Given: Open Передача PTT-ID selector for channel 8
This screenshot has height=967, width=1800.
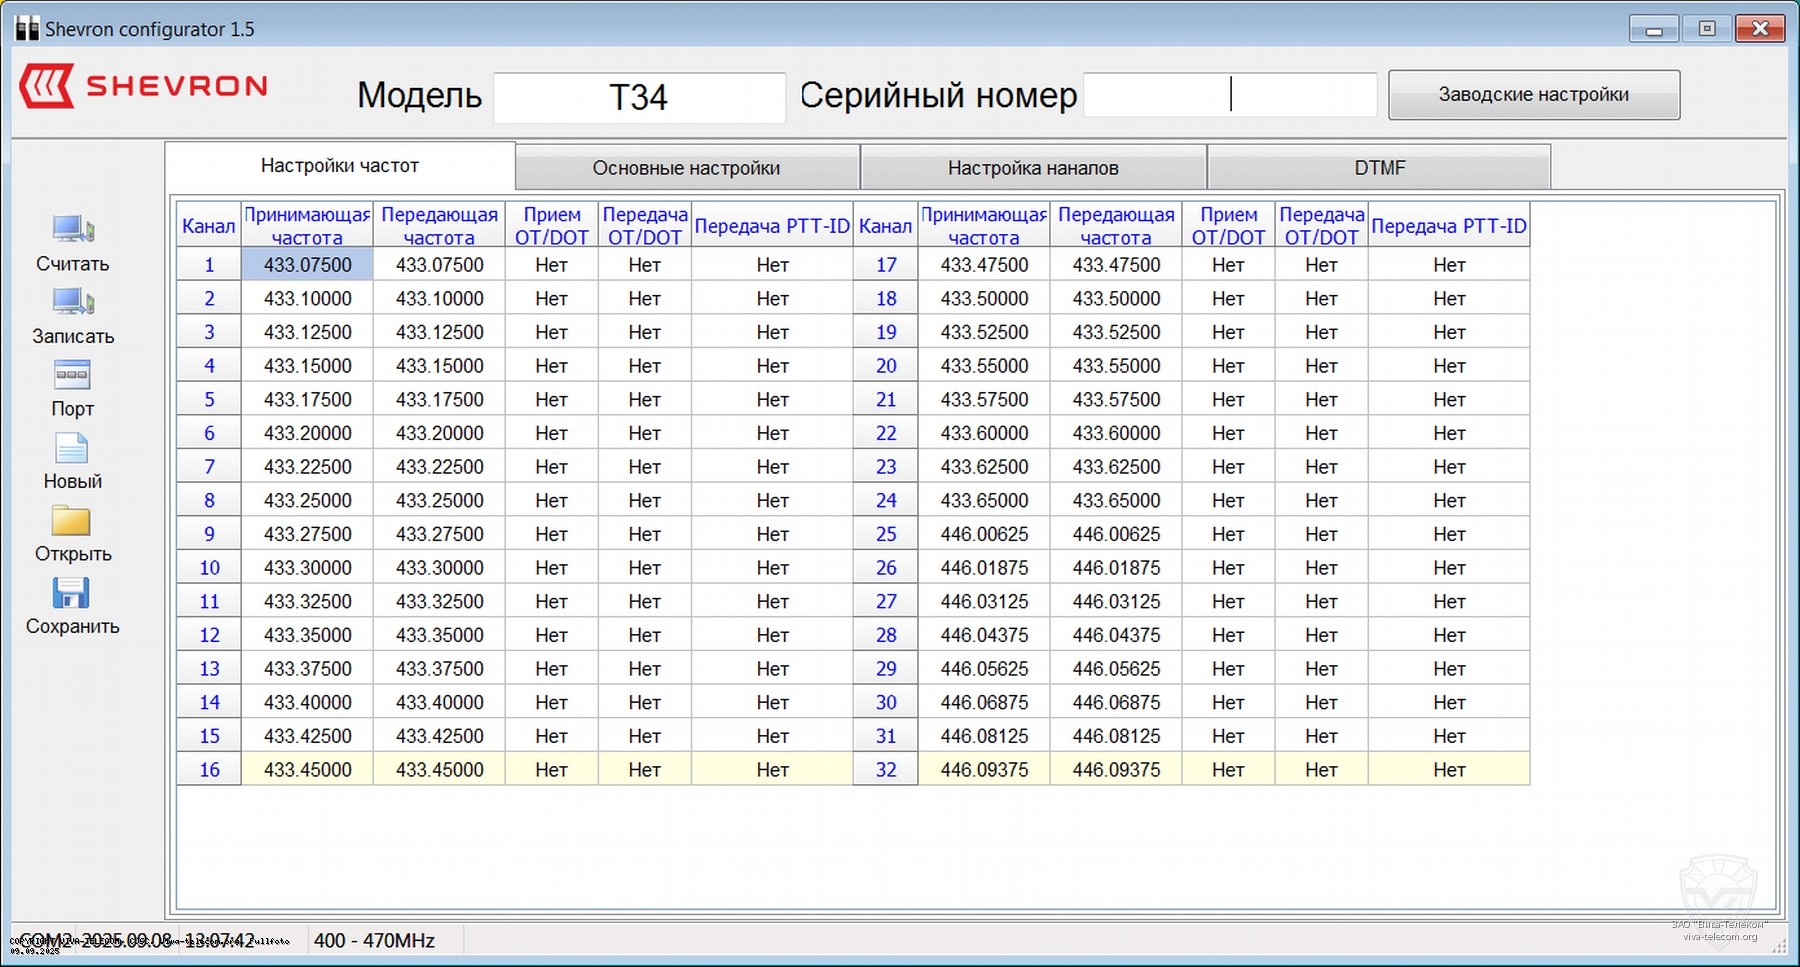Looking at the screenshot, I should coord(771,499).
